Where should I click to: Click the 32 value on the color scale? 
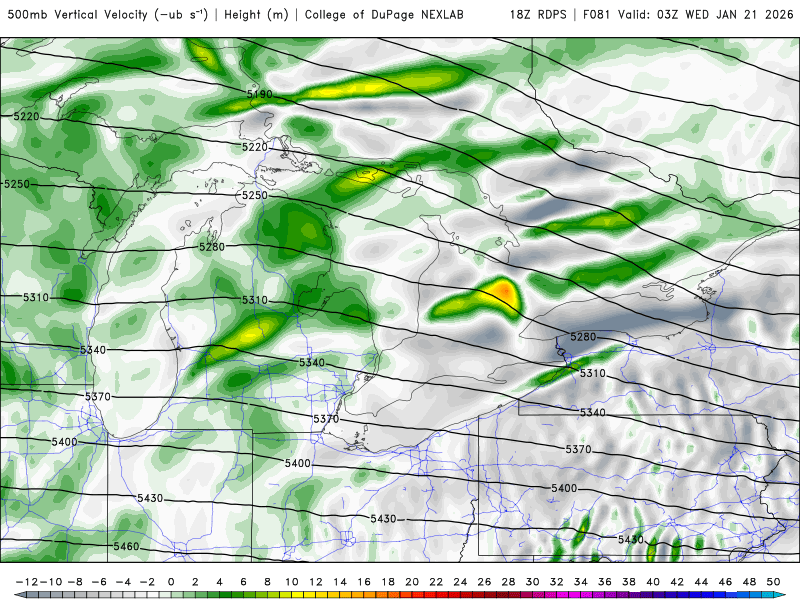pyautogui.click(x=557, y=582)
